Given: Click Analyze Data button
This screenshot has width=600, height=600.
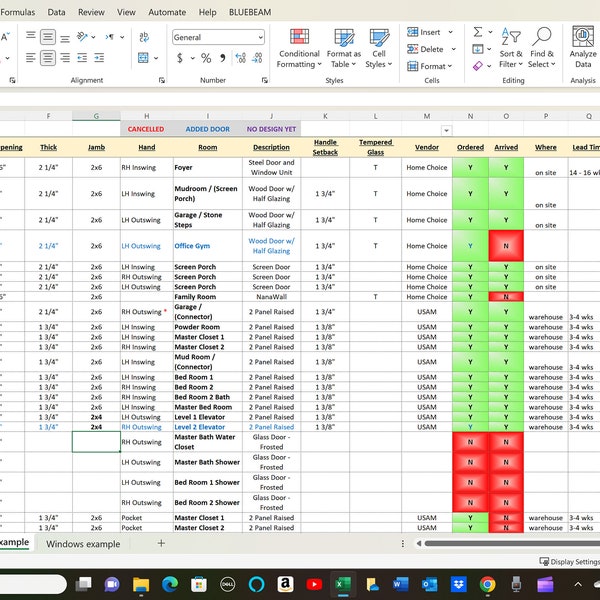Looking at the screenshot, I should (x=583, y=47).
